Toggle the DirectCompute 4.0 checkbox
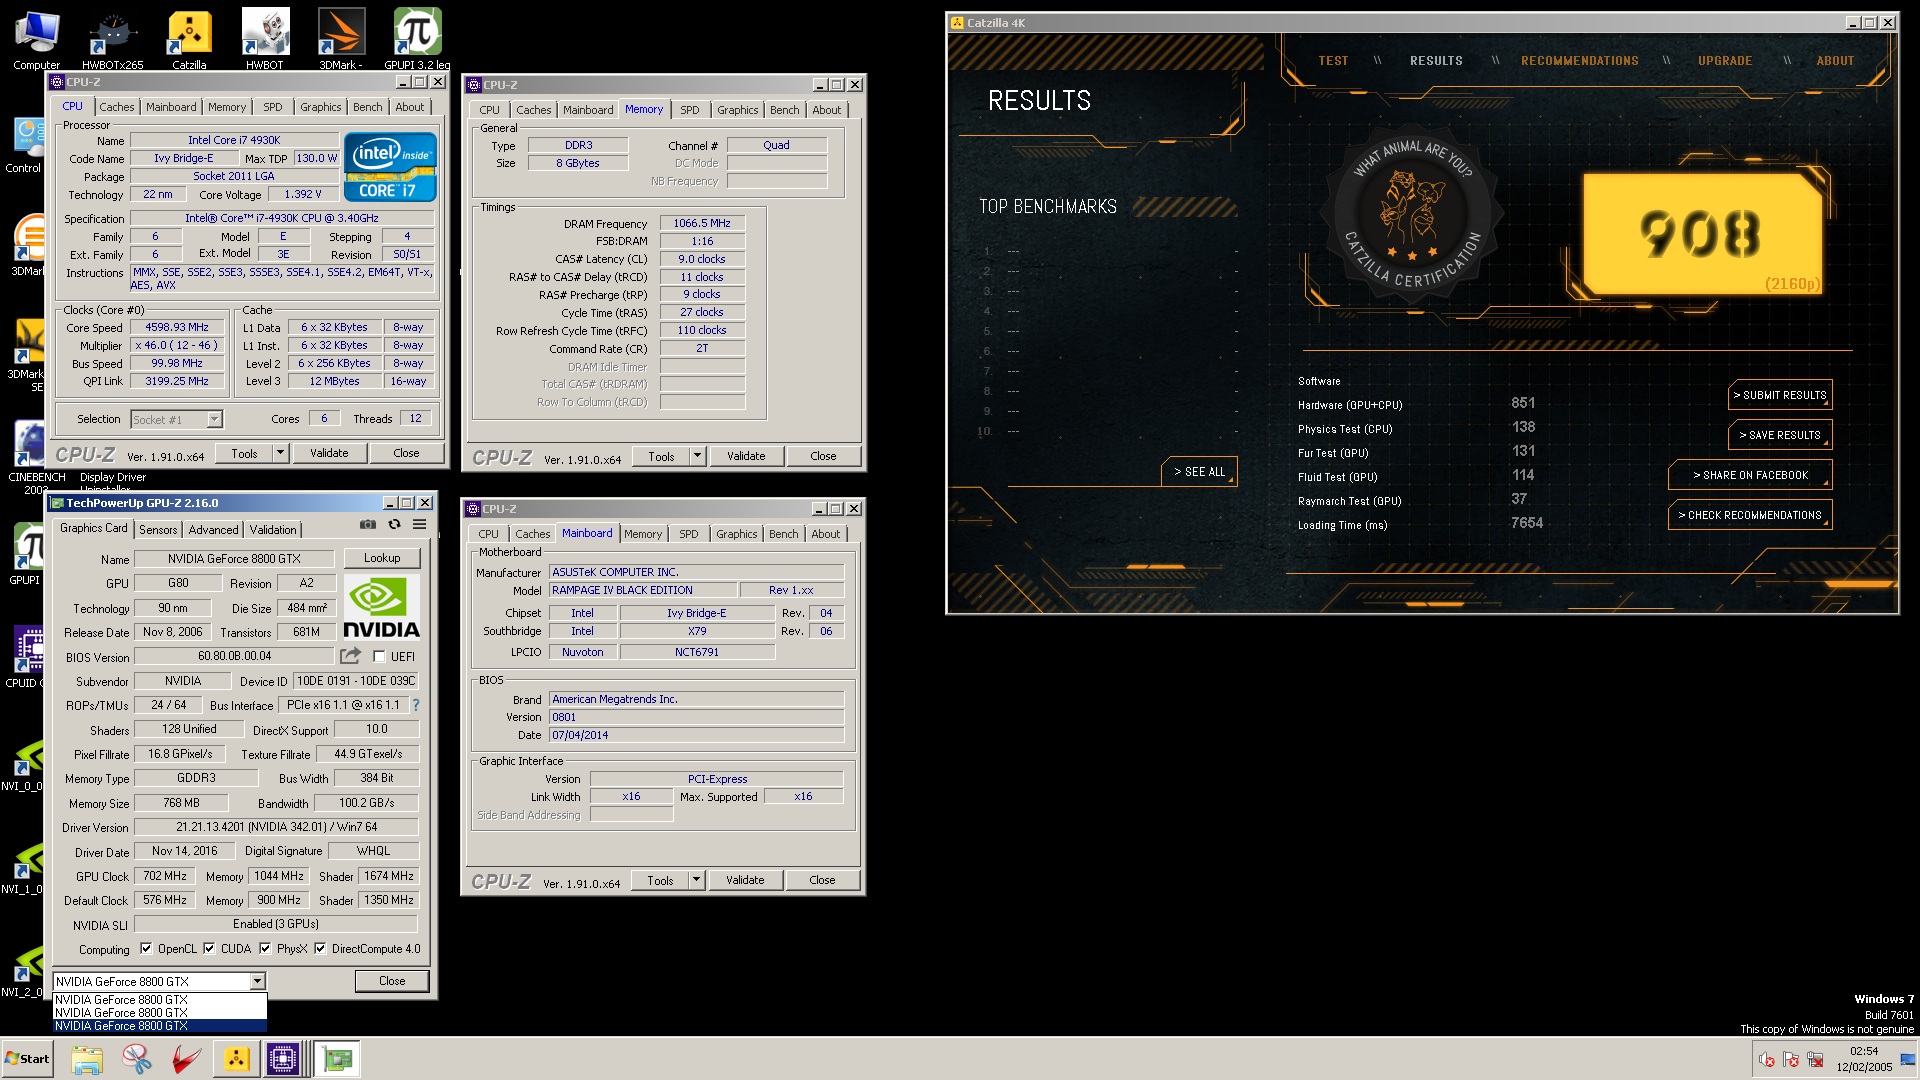The width and height of the screenshot is (1920, 1080). pyautogui.click(x=320, y=949)
